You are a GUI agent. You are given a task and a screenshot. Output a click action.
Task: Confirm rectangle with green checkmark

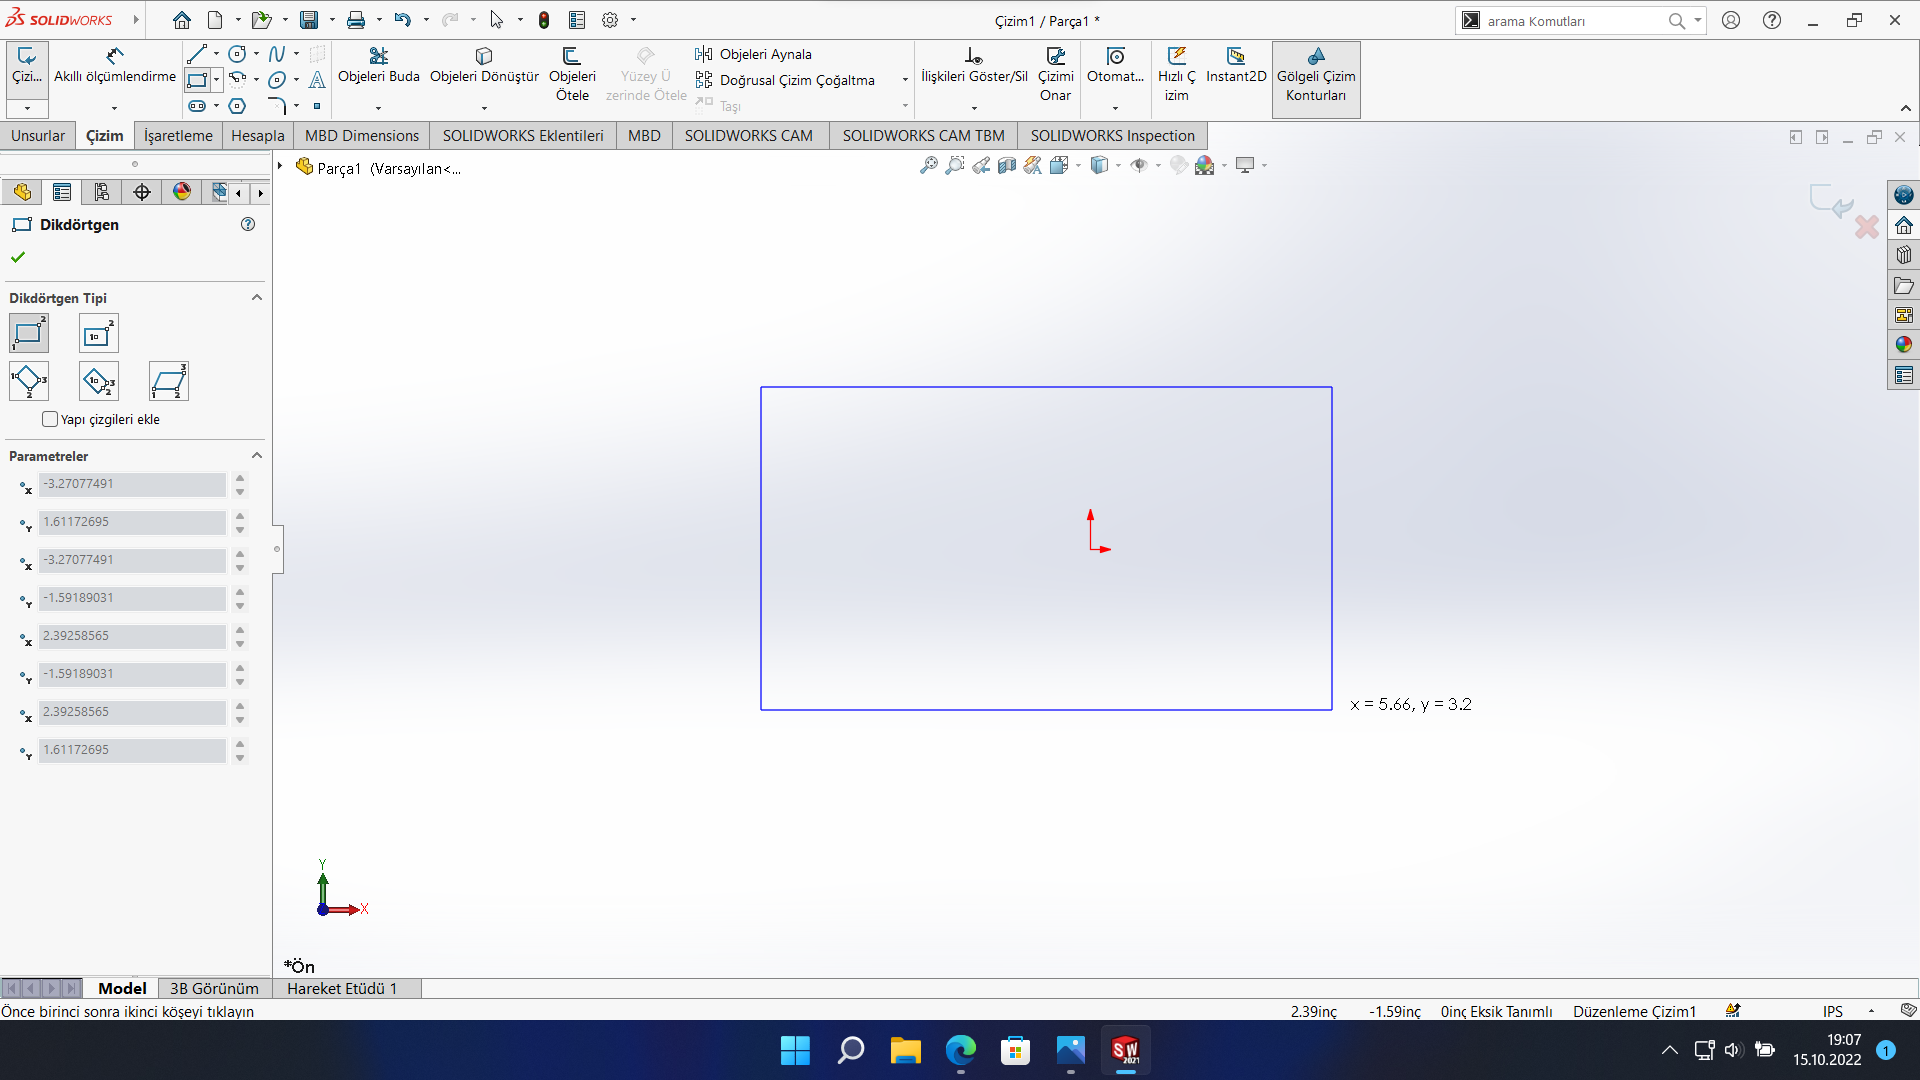coord(18,257)
